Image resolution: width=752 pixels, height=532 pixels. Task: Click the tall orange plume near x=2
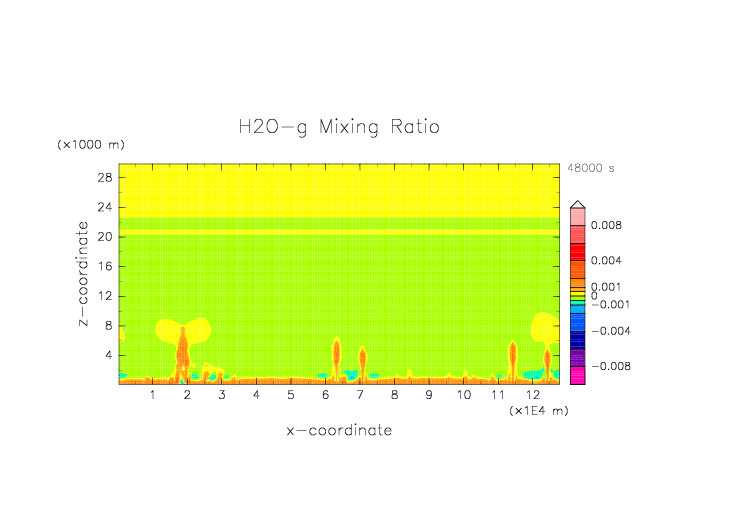click(182, 355)
